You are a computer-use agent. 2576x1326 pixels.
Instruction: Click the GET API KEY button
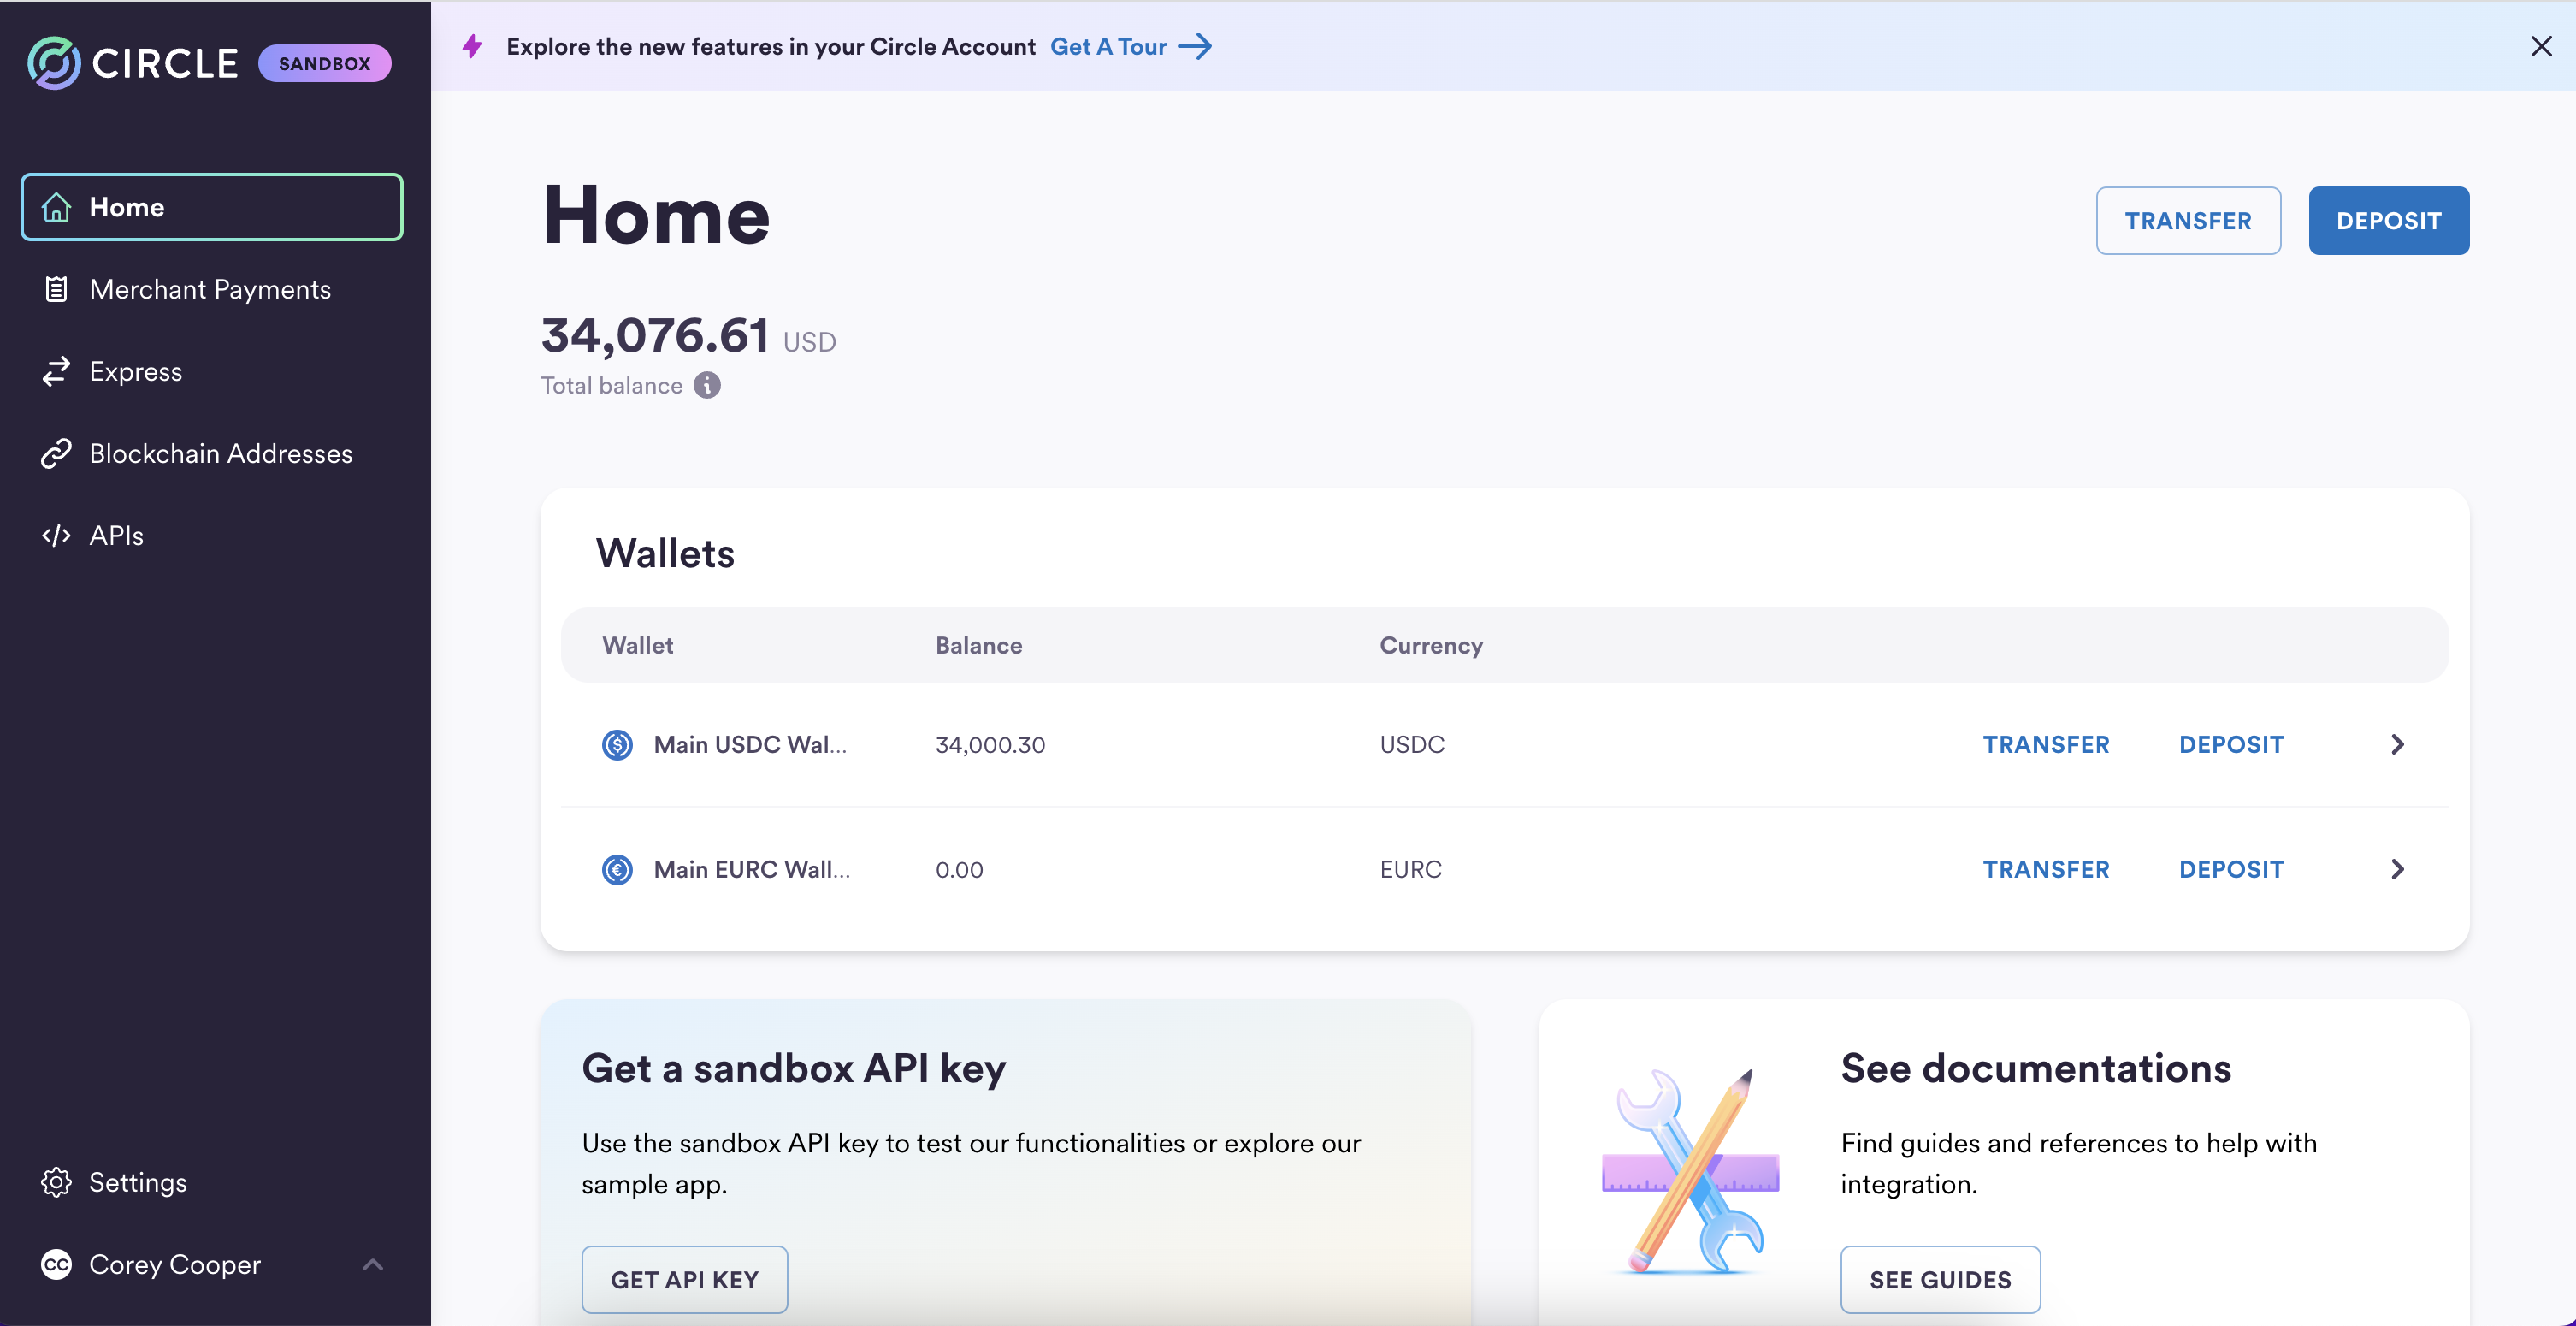point(684,1279)
